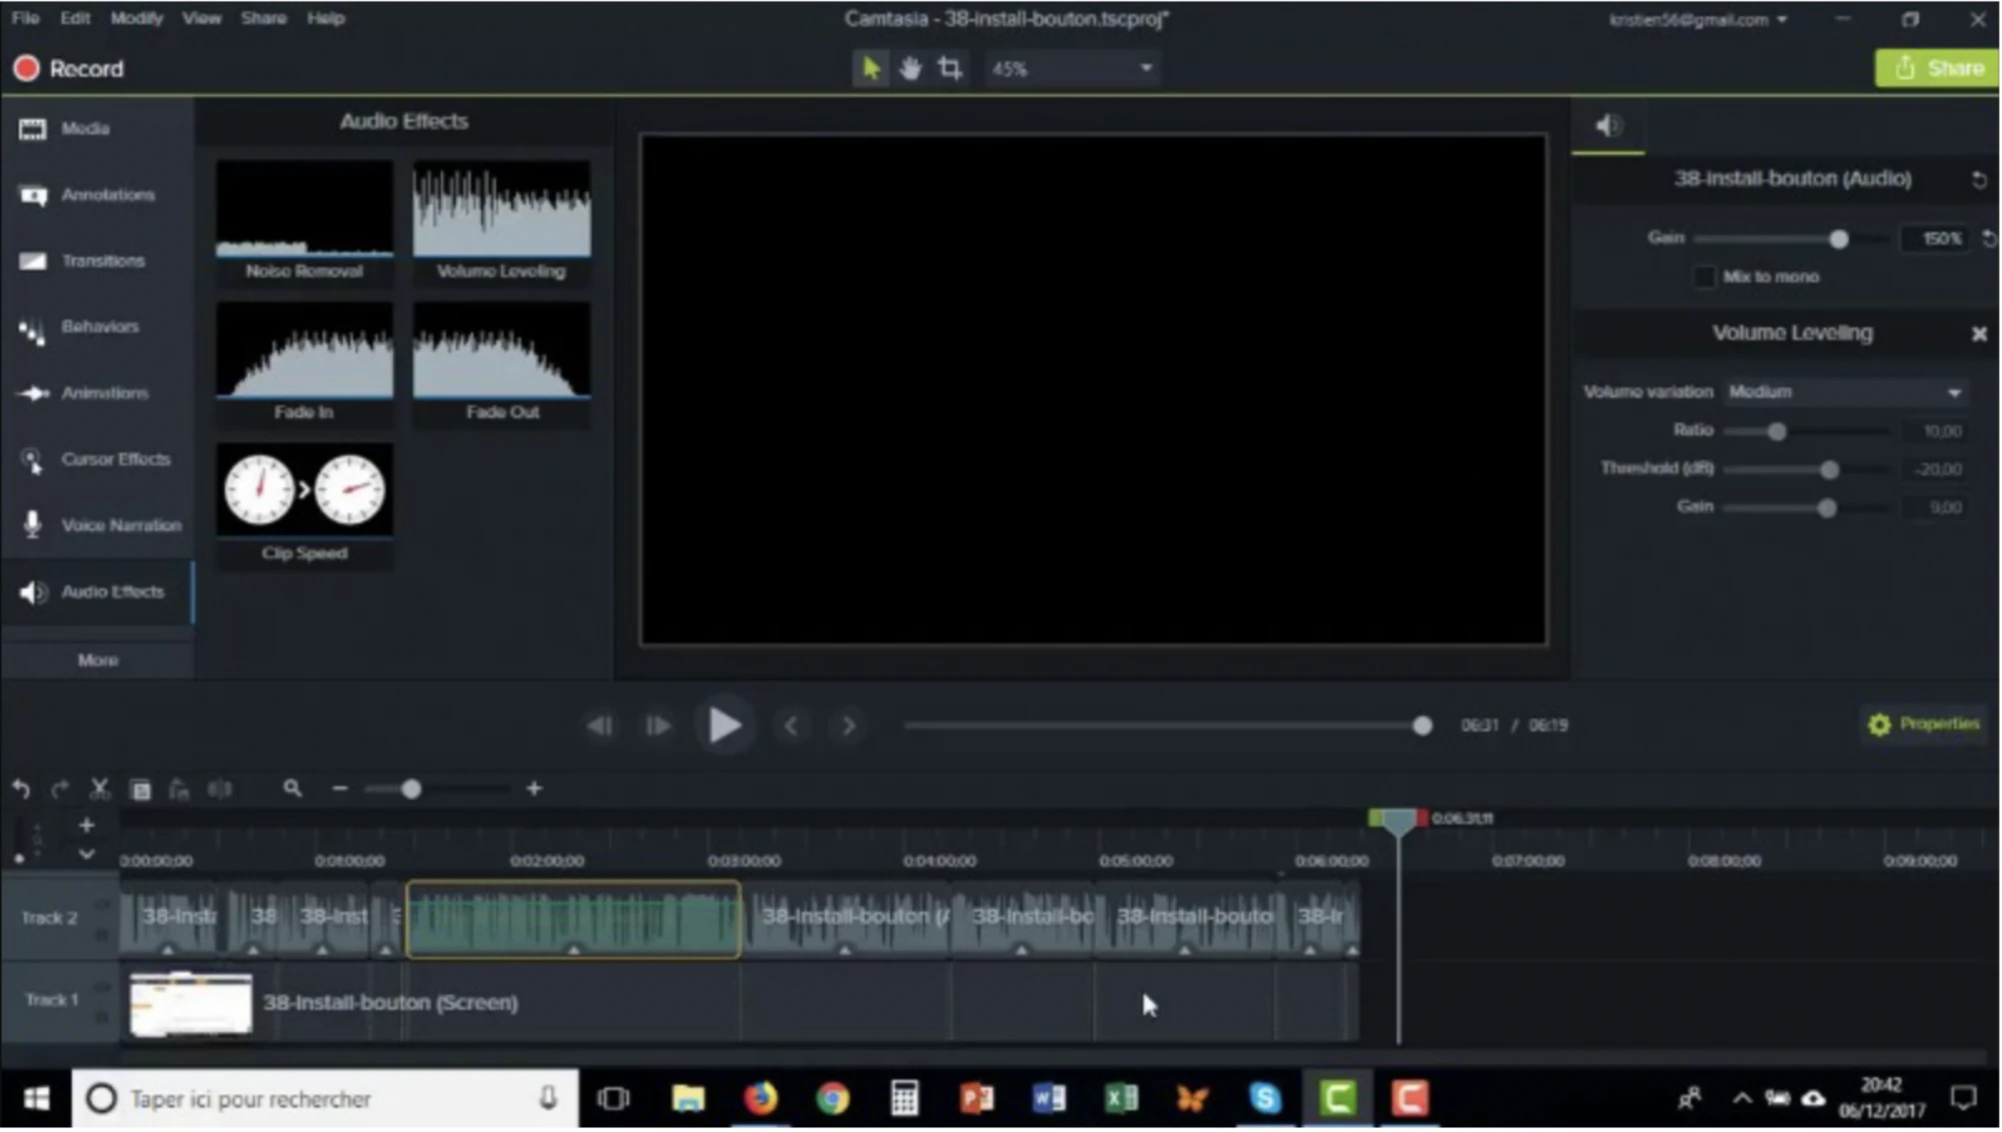Go to next marker arrow
Screen dimensions: 2002x1132
coord(849,726)
